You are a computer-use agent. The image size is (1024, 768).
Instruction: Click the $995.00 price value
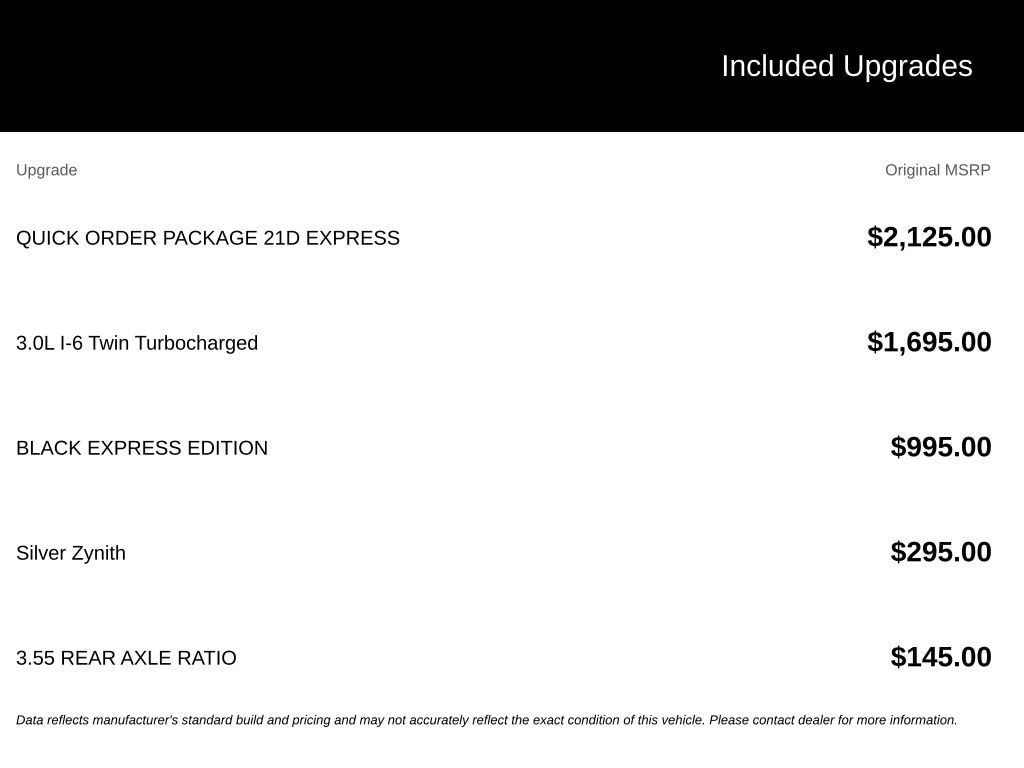click(941, 447)
